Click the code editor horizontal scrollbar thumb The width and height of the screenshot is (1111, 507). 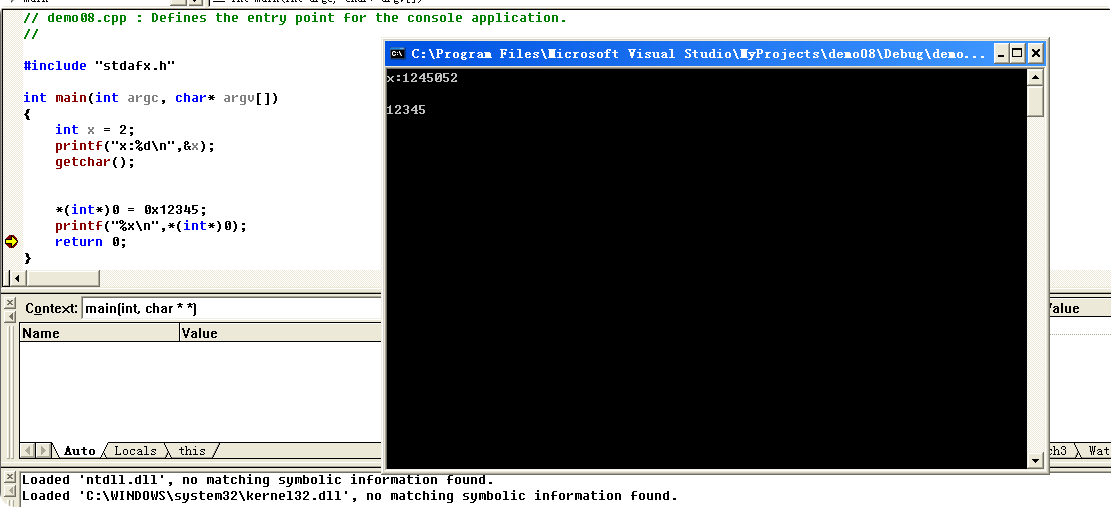point(62,278)
